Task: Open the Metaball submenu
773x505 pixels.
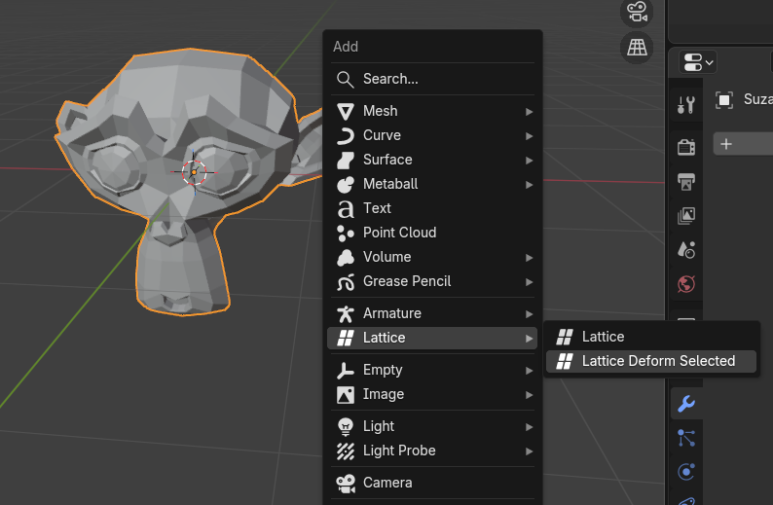Action: (x=432, y=184)
